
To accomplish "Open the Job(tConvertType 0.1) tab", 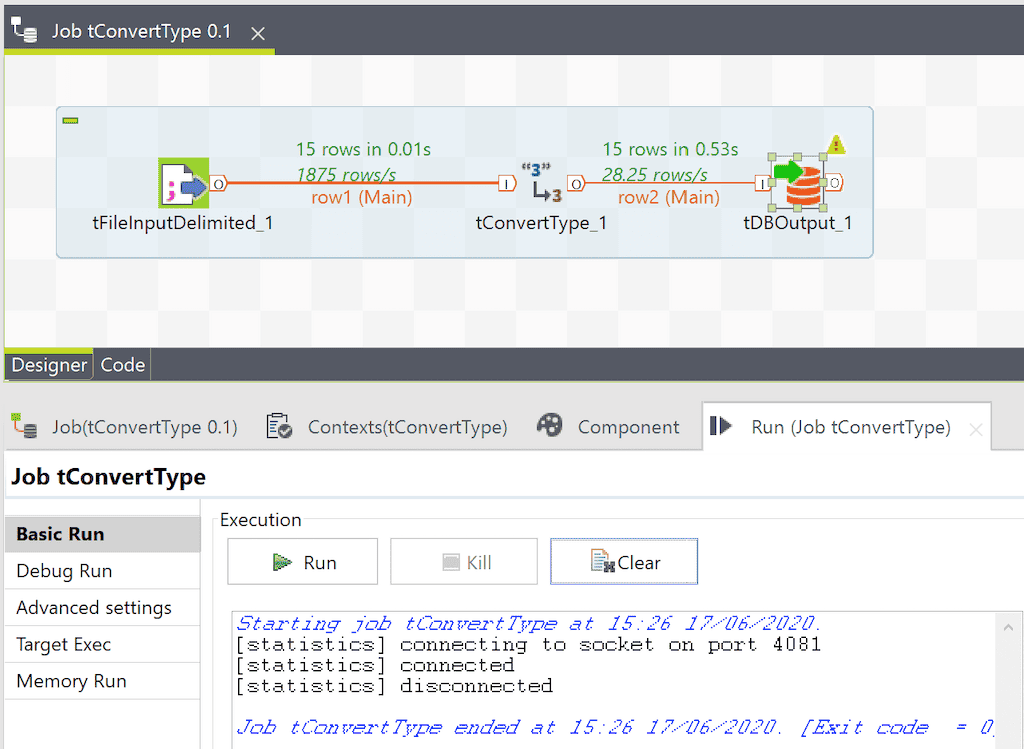I will tap(144, 426).
